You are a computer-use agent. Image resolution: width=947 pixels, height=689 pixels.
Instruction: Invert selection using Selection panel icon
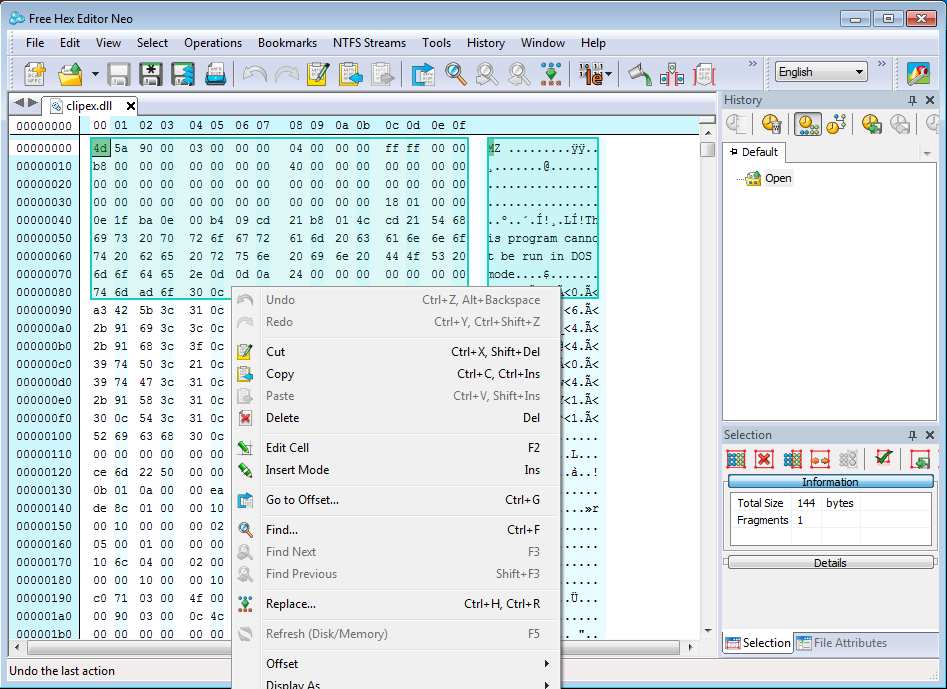(x=792, y=457)
